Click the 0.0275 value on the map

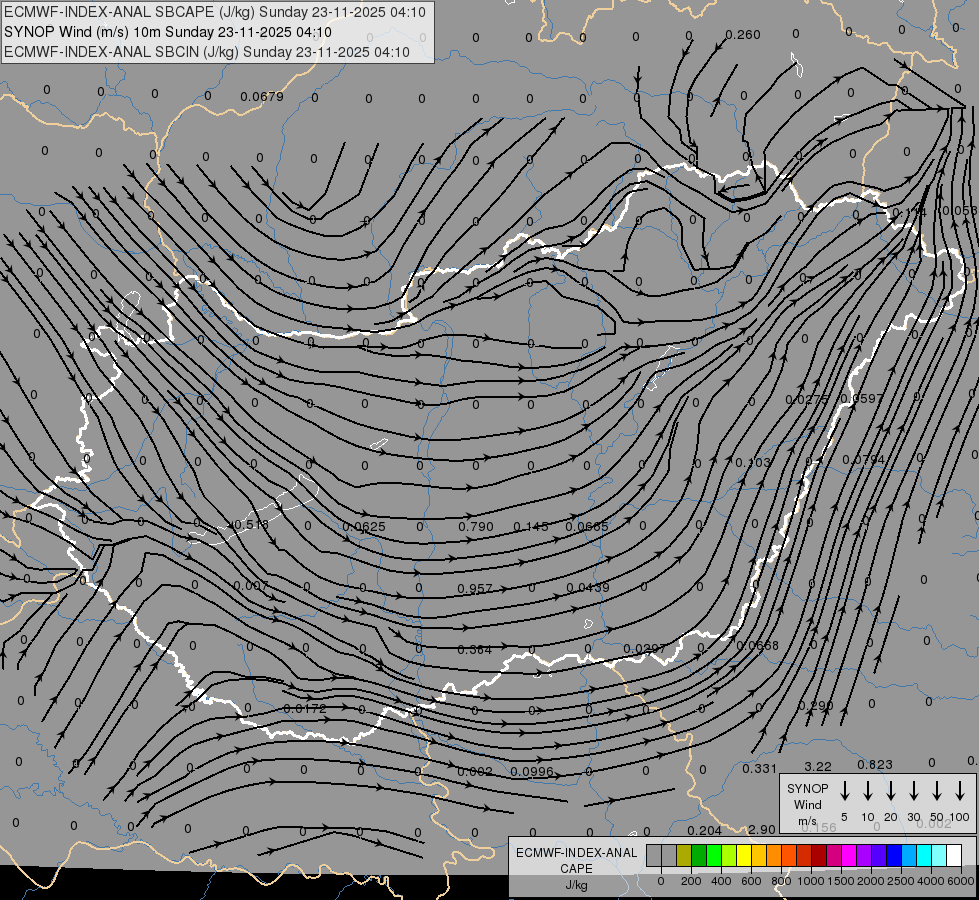point(807,399)
